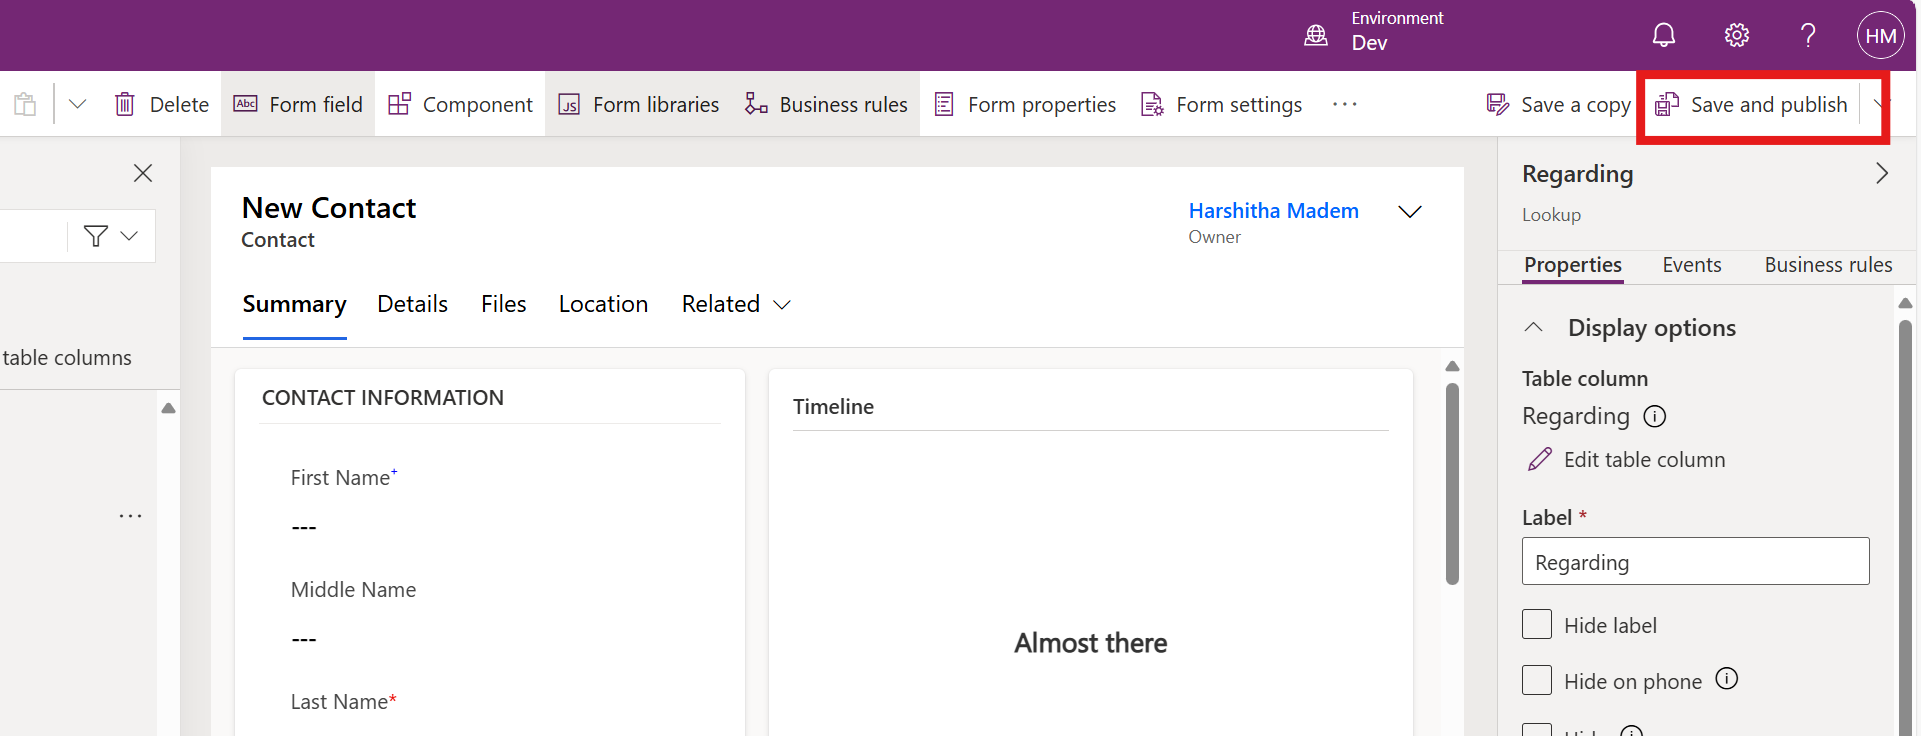Open the HM account avatar
Screen dimensions: 1921x736
click(1880, 36)
